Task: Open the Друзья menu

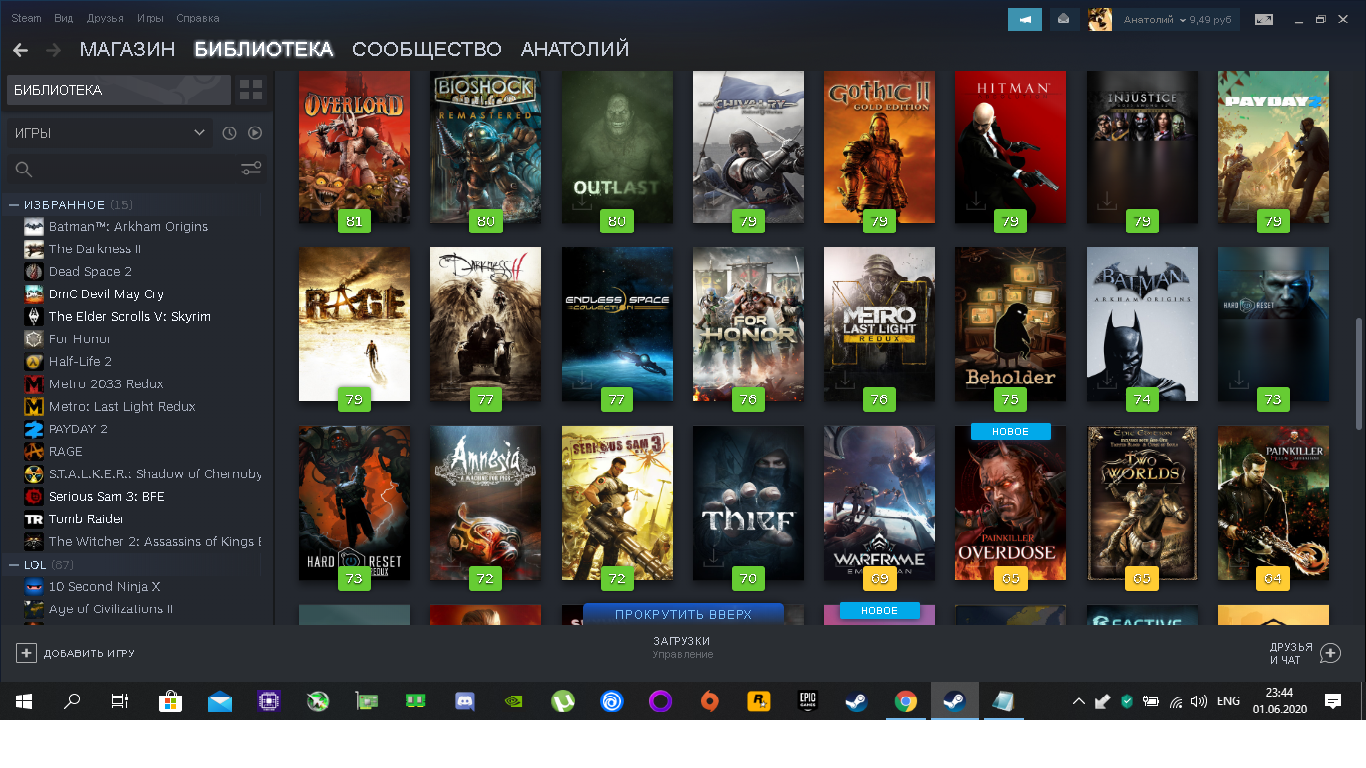Action: 105,19
